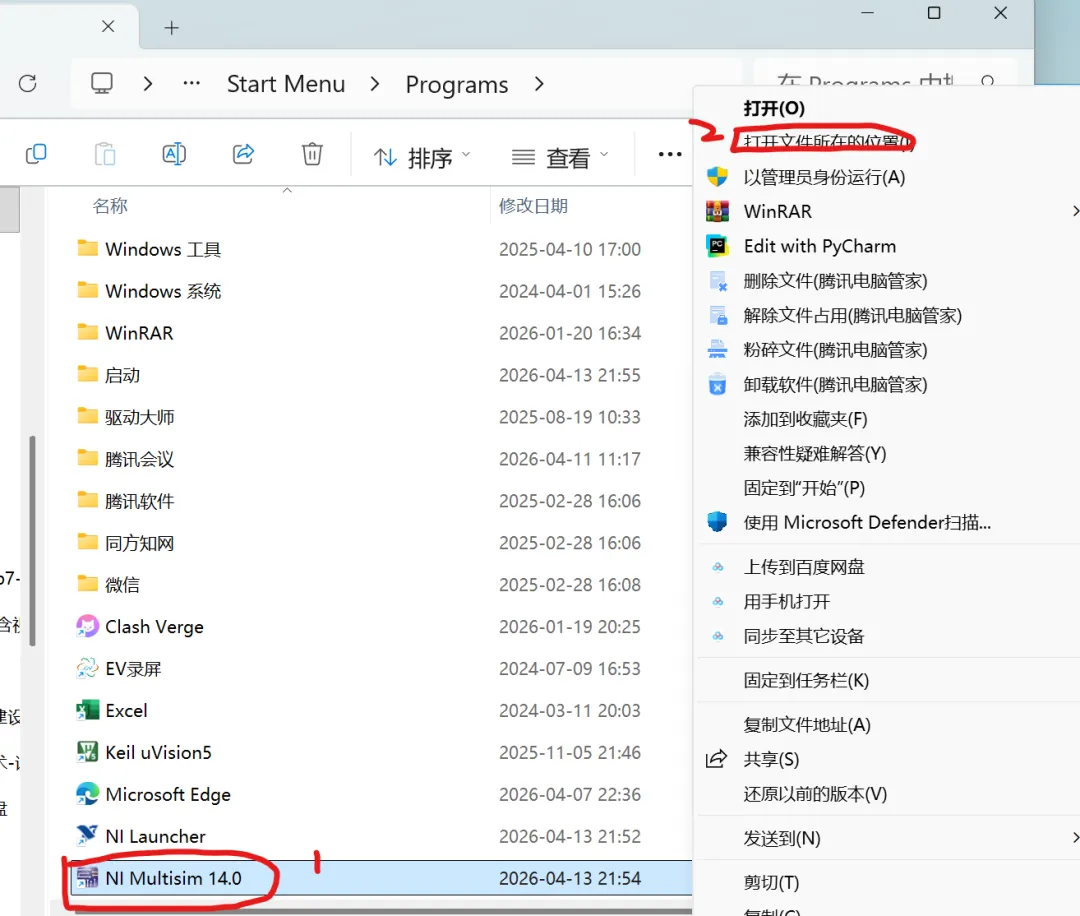Click the Programs breadcrumb
Screen dimensions: 1080x916
(x=457, y=84)
